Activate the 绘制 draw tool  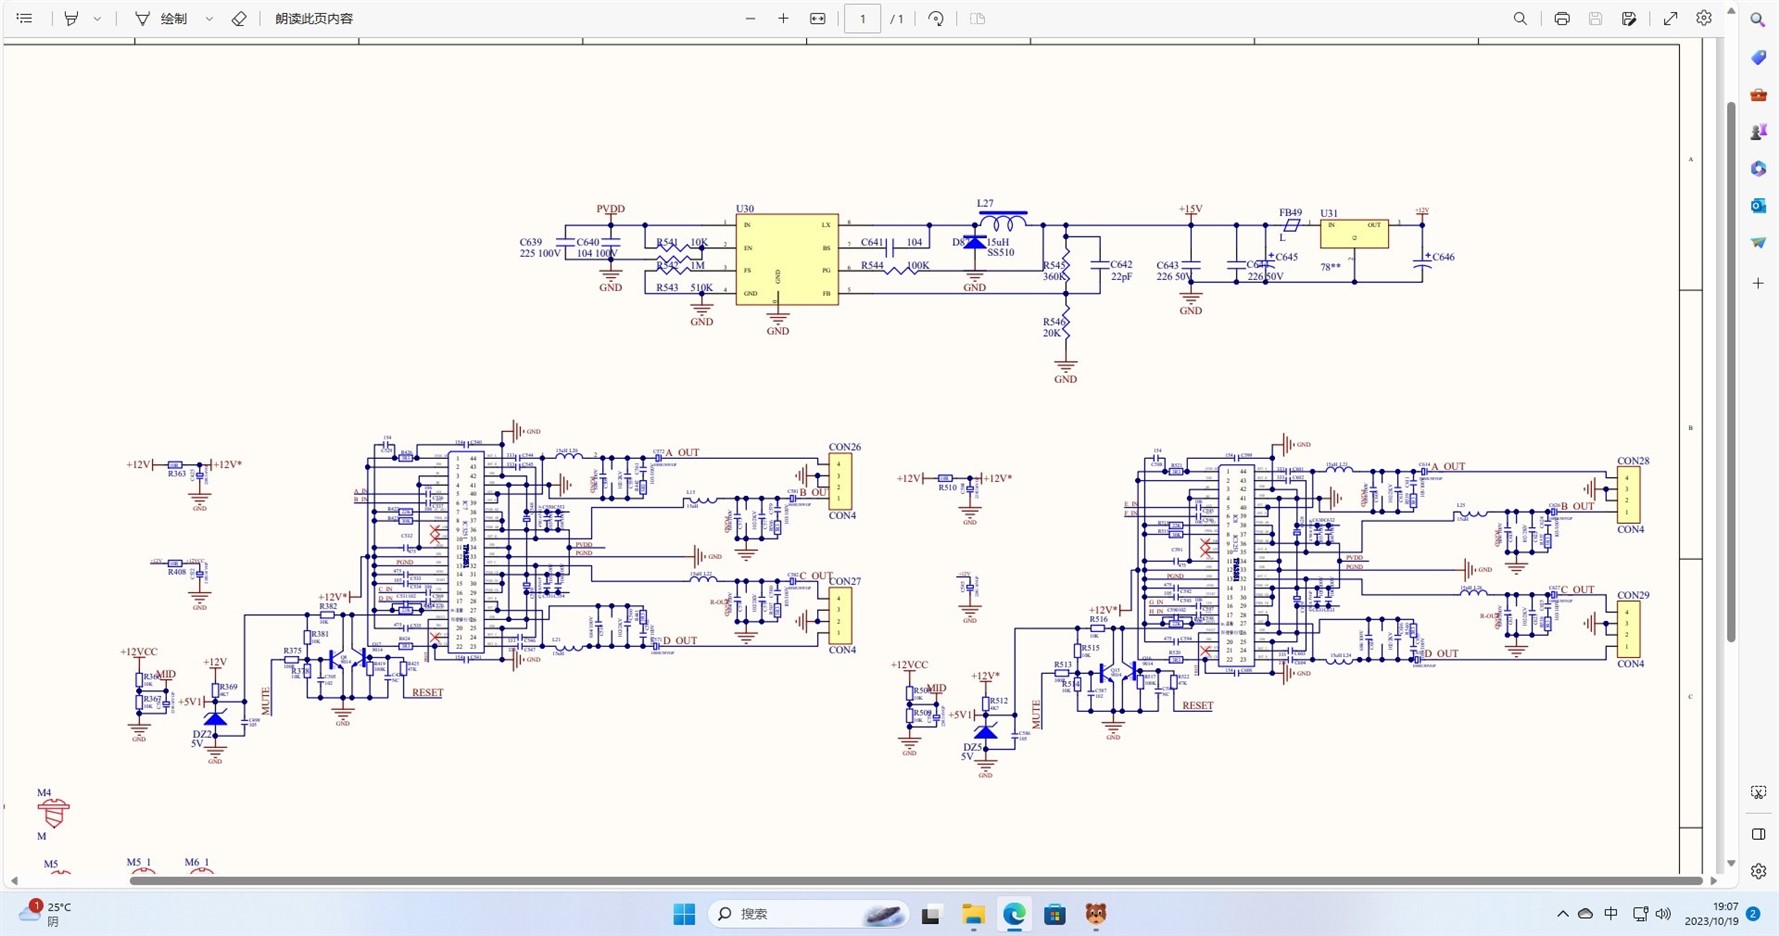point(161,19)
